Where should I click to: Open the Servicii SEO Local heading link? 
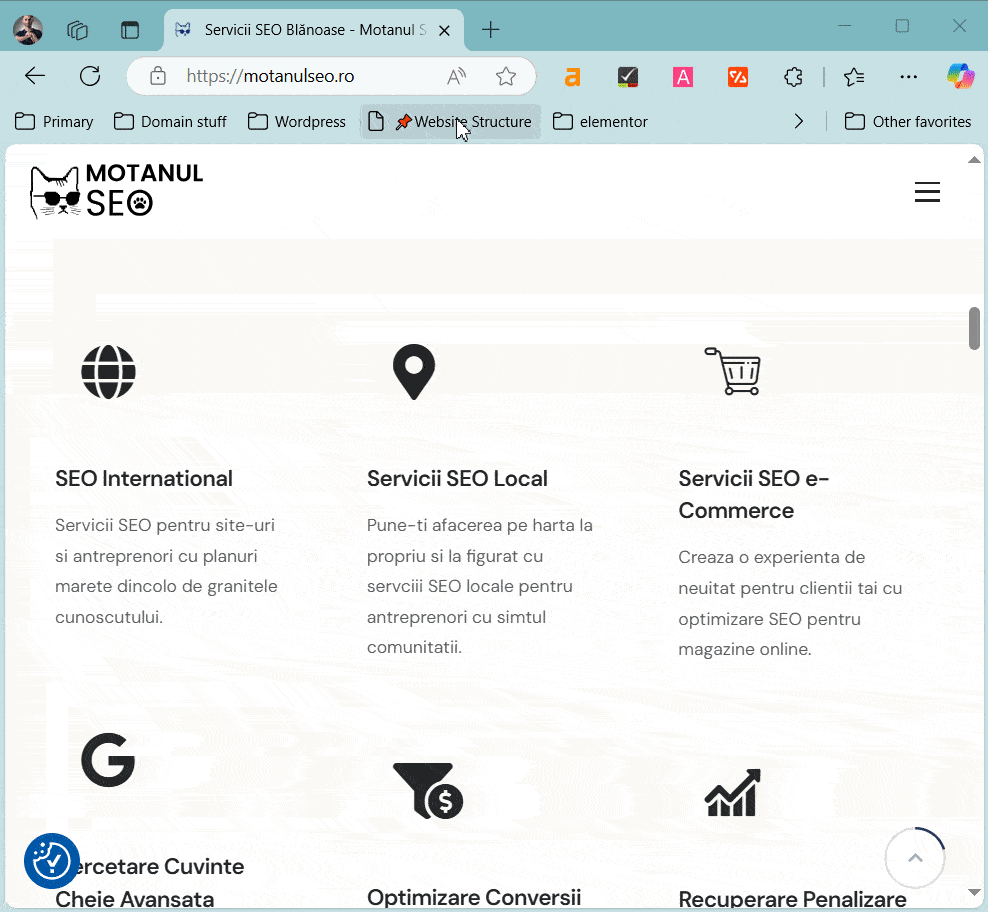click(x=457, y=478)
